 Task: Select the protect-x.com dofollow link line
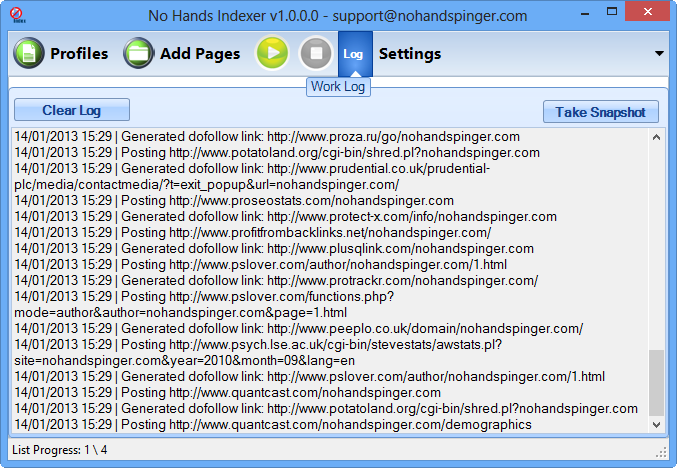pos(285,216)
